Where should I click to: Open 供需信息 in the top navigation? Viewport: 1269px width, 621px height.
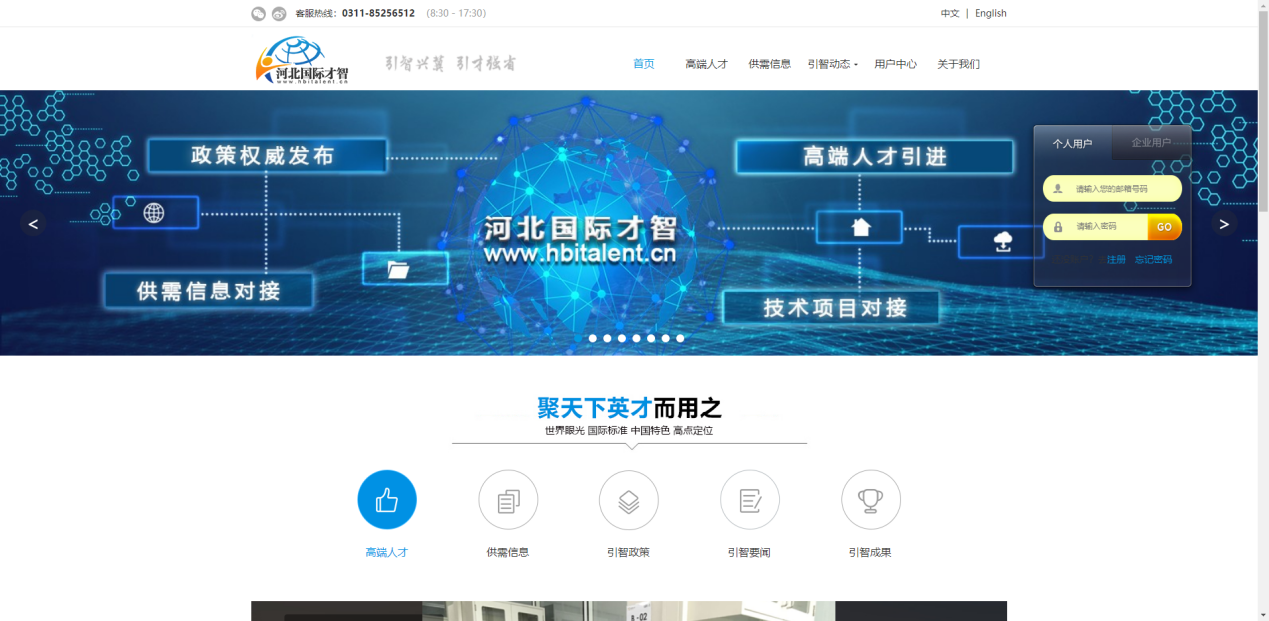point(770,64)
